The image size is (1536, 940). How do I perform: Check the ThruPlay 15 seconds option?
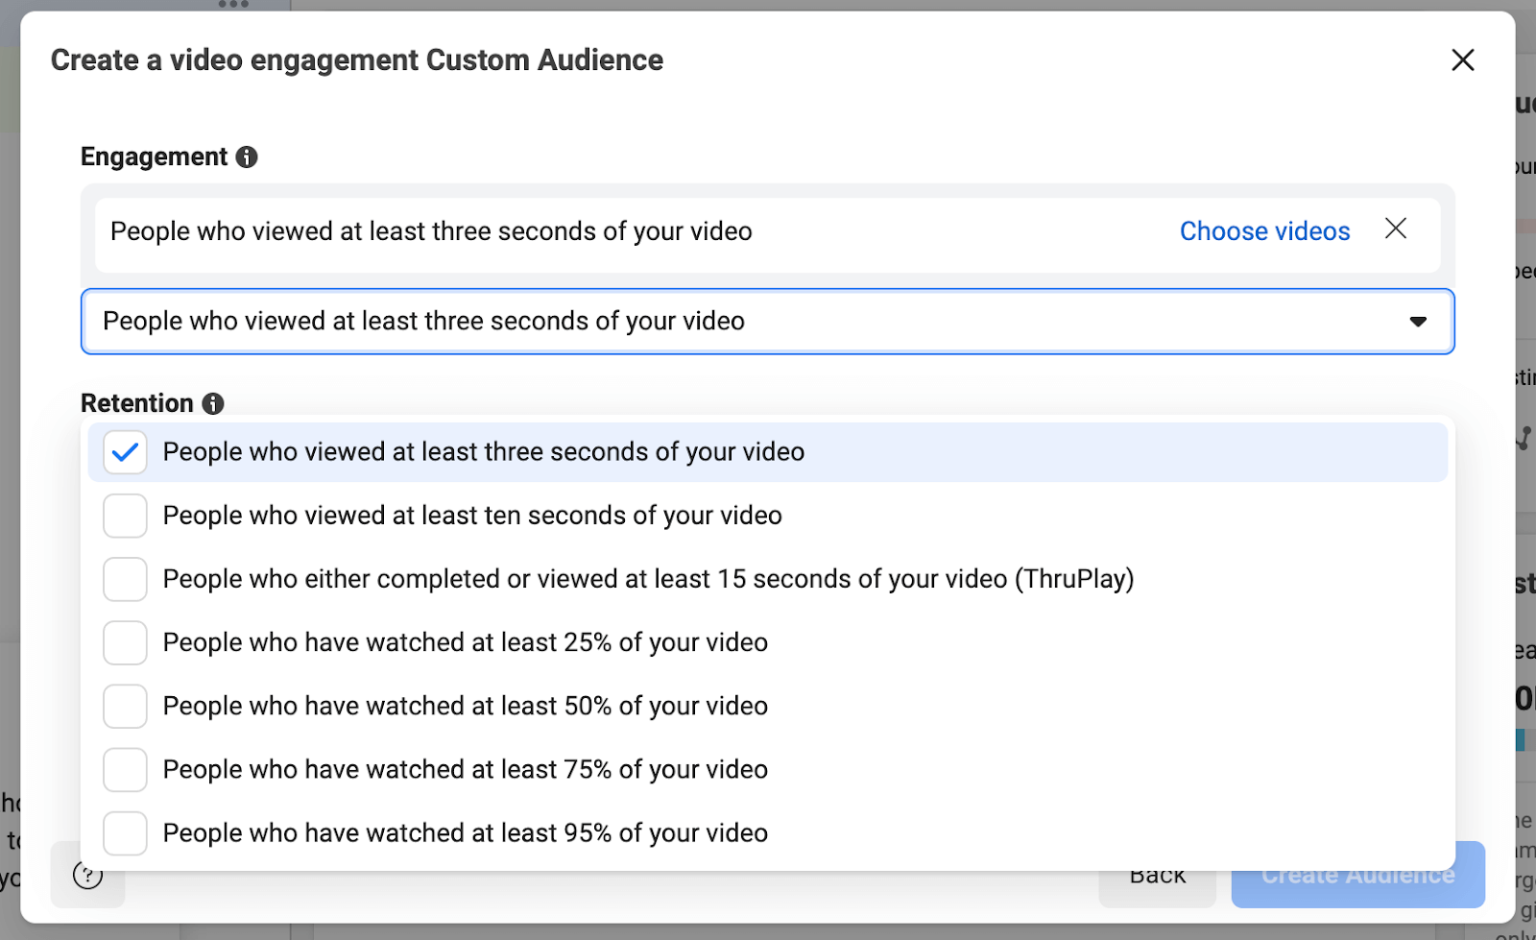pos(125,579)
